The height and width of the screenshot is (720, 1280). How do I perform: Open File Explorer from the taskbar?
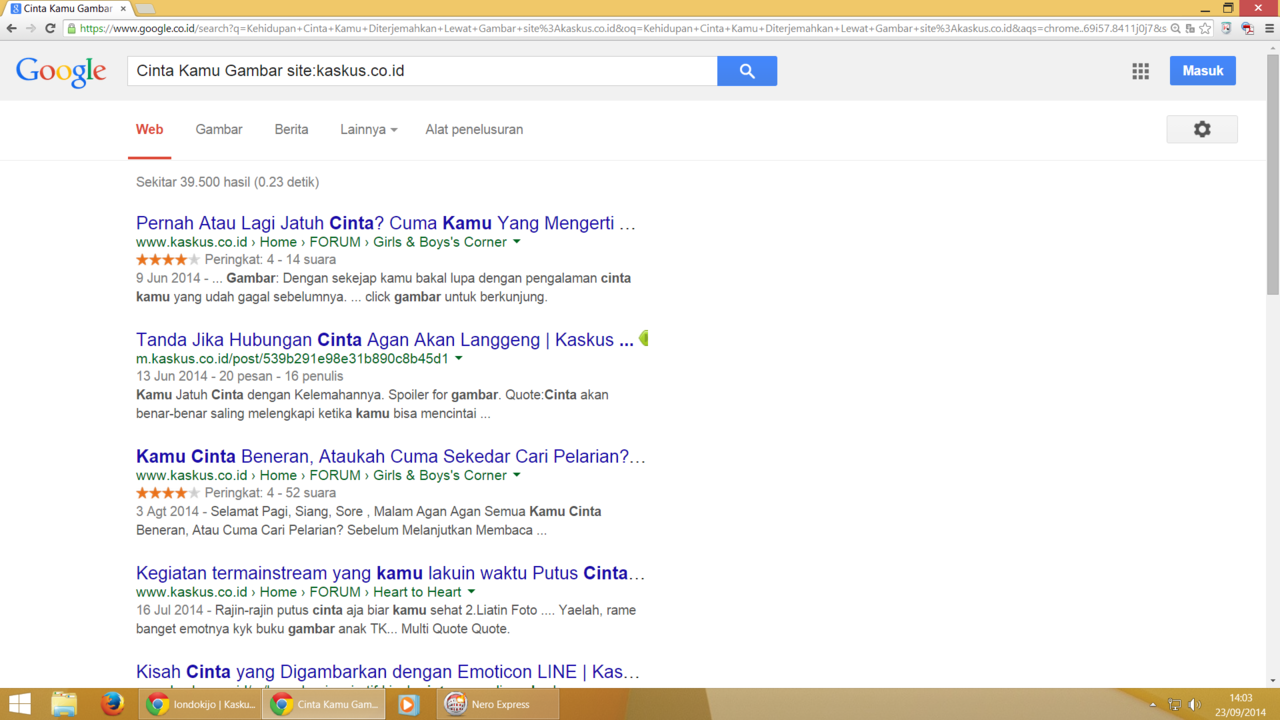[x=64, y=704]
